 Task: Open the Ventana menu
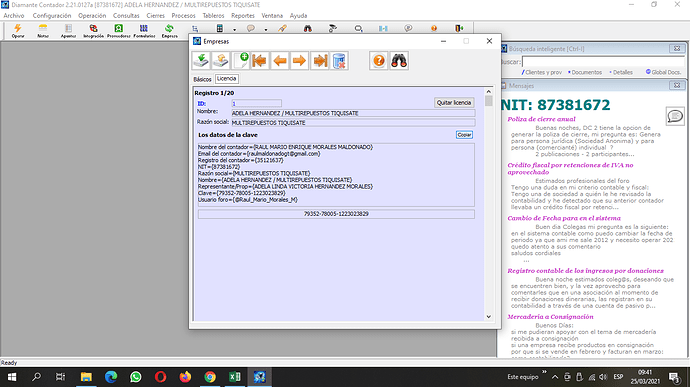point(272,15)
